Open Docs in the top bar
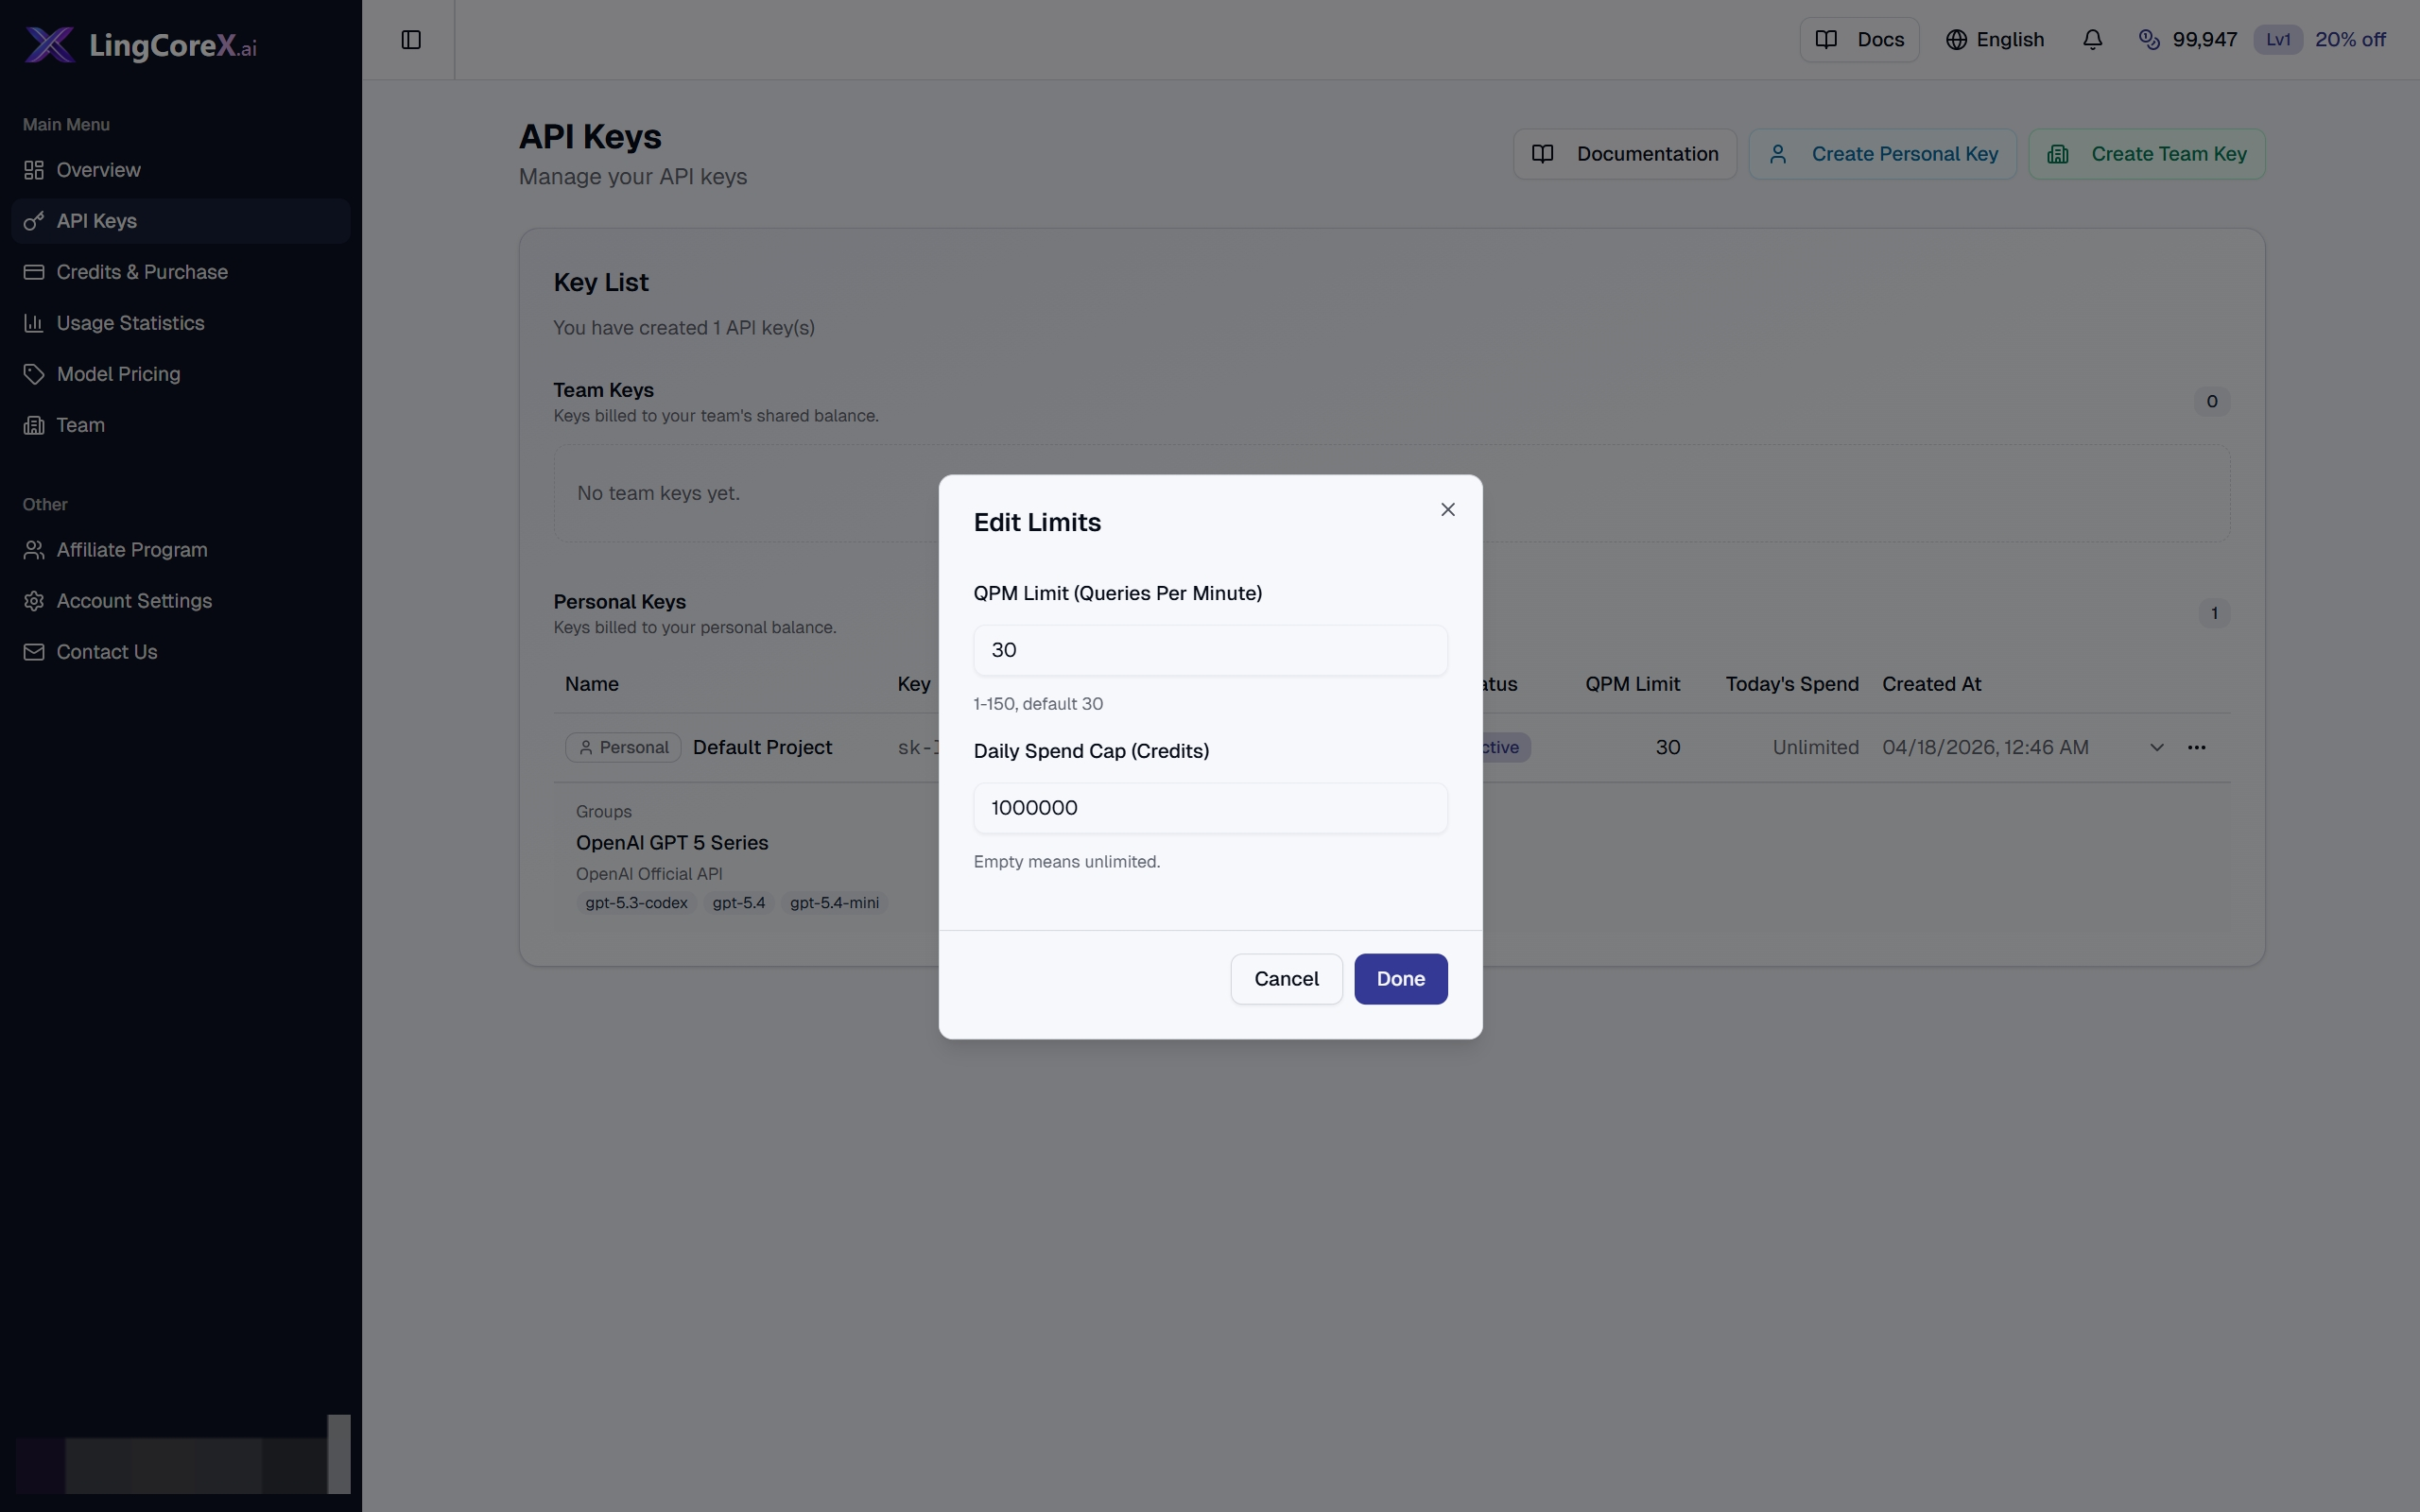 tap(1859, 40)
